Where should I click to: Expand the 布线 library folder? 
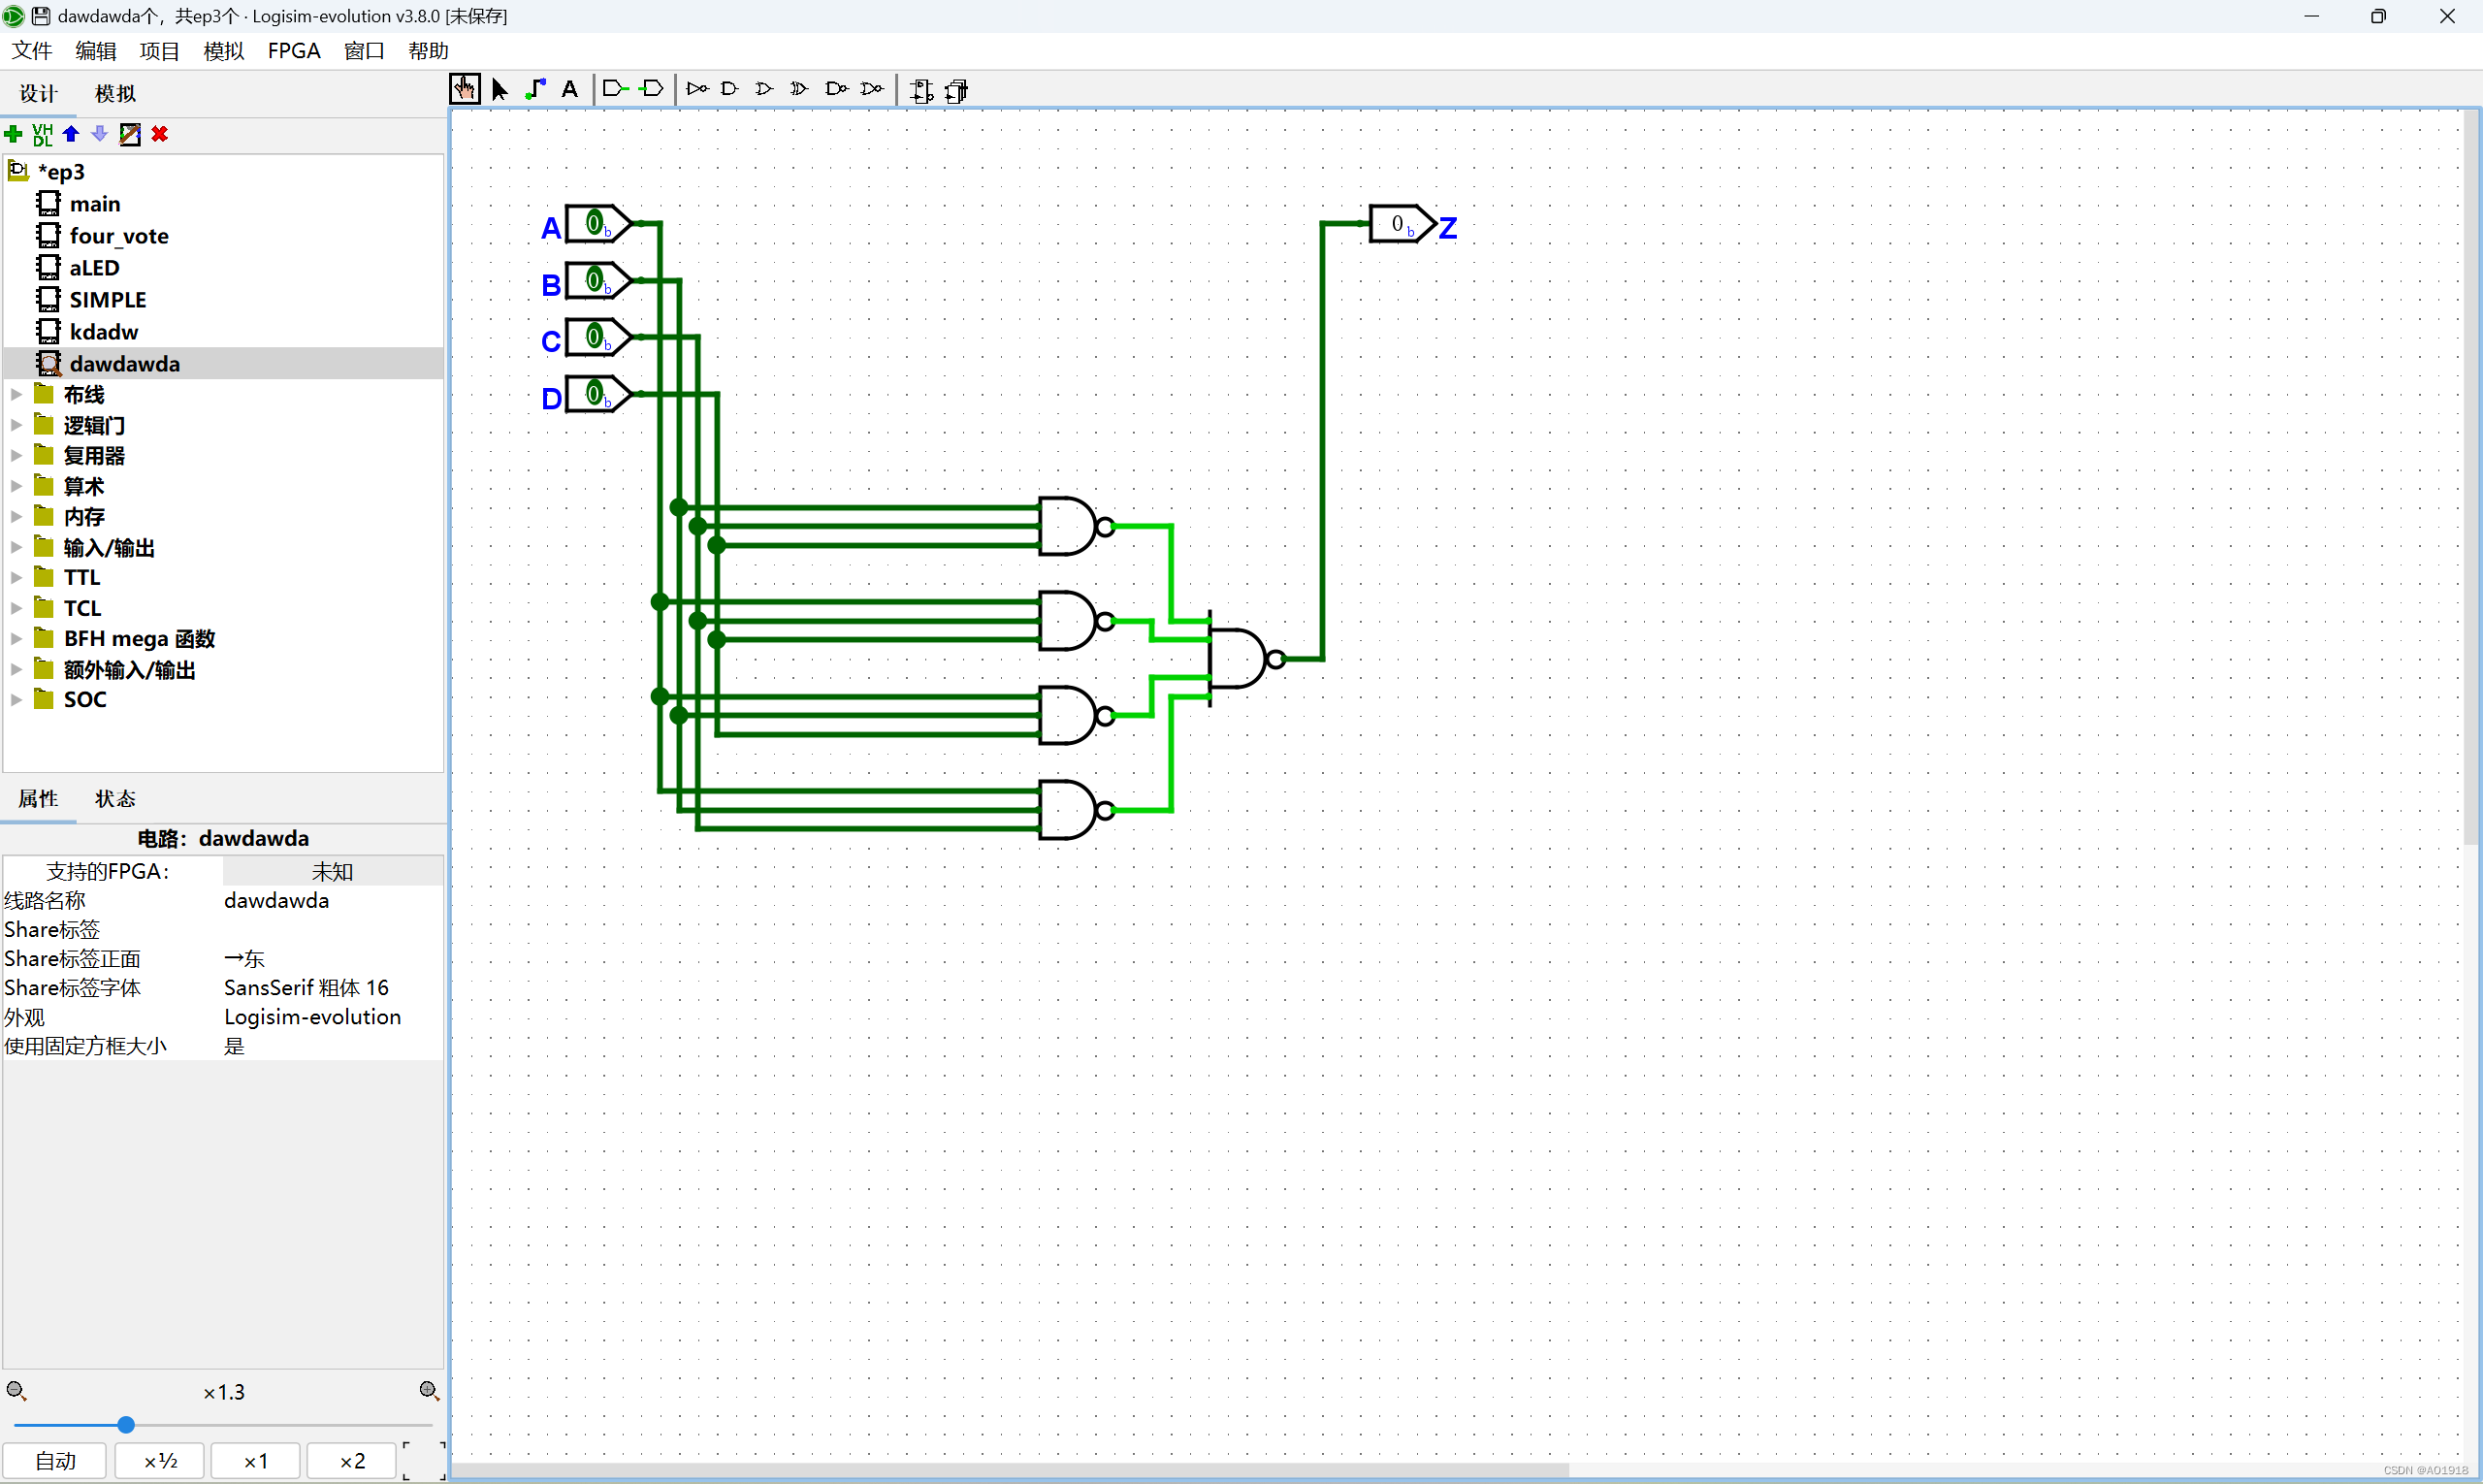point(16,395)
